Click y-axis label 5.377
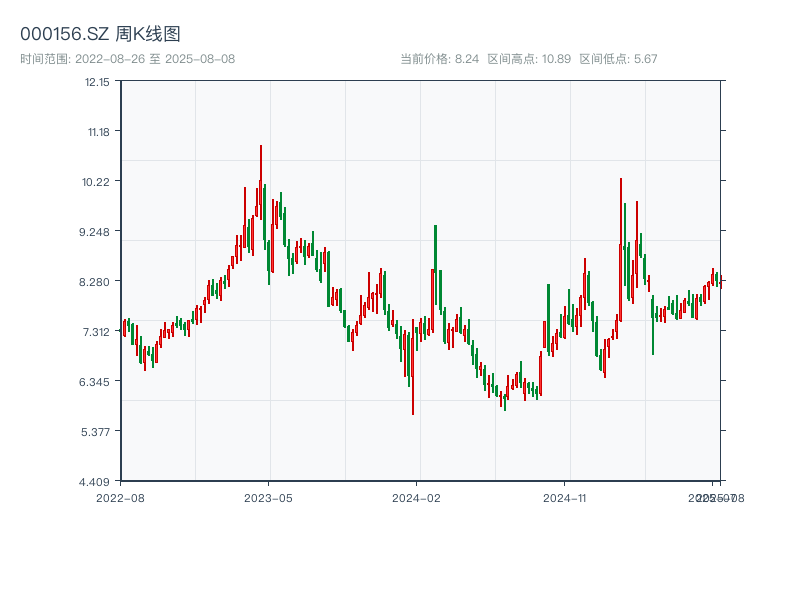This screenshot has width=800, height=600. (95, 432)
